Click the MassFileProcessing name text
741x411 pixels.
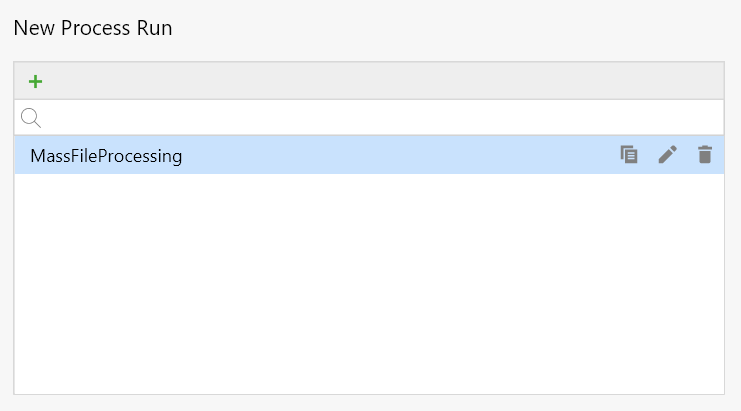point(106,156)
